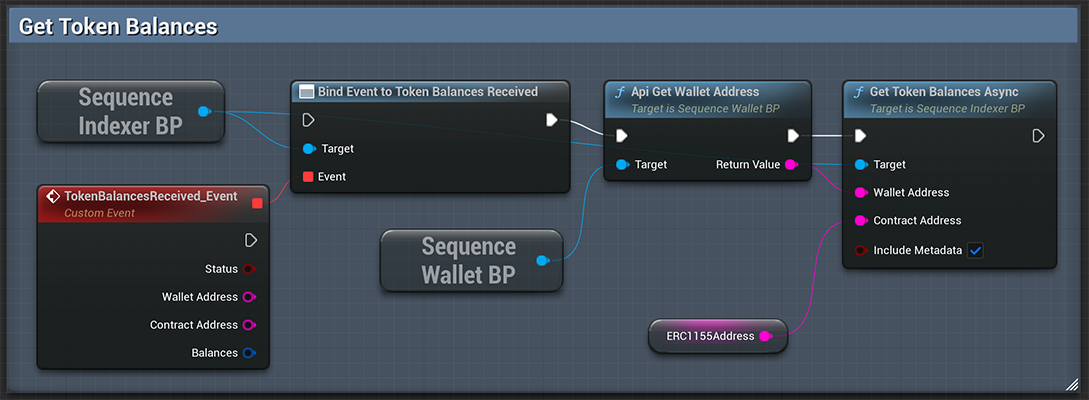
Task: Click the Sequence Indexer BP output pin
Action: pyautogui.click(x=204, y=111)
